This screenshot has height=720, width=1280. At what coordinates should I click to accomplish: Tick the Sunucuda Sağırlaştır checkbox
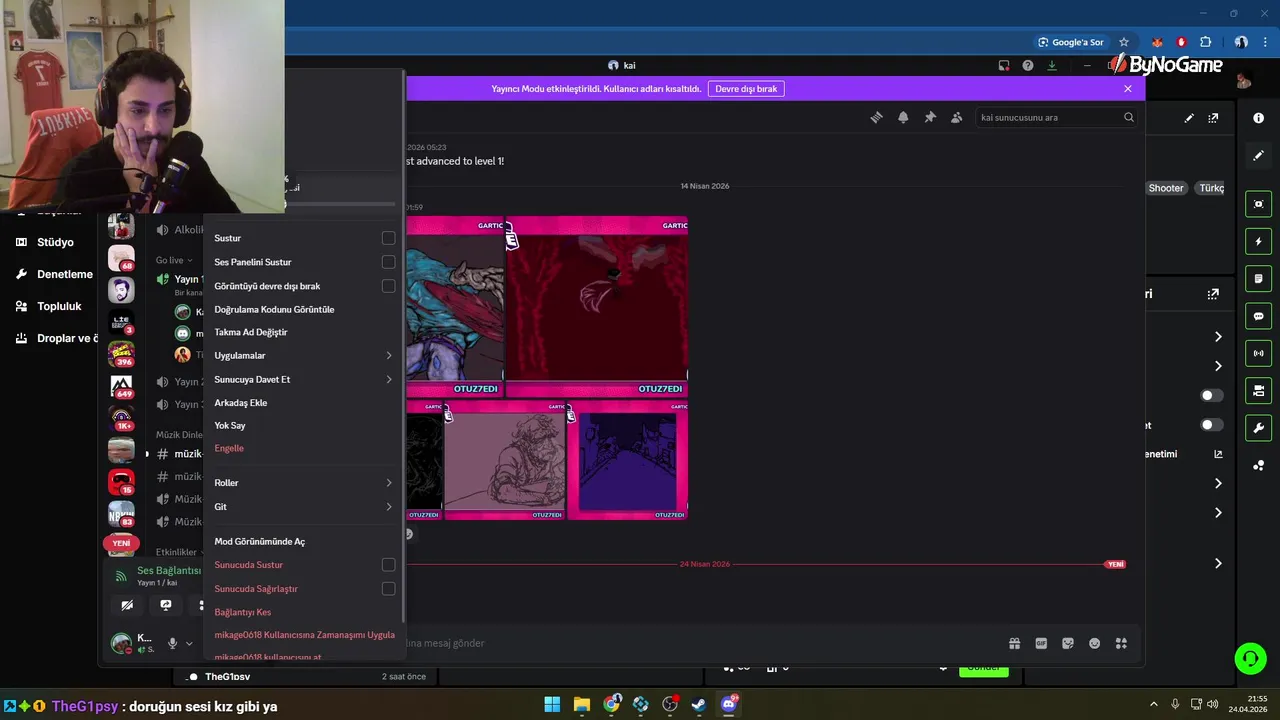point(388,589)
